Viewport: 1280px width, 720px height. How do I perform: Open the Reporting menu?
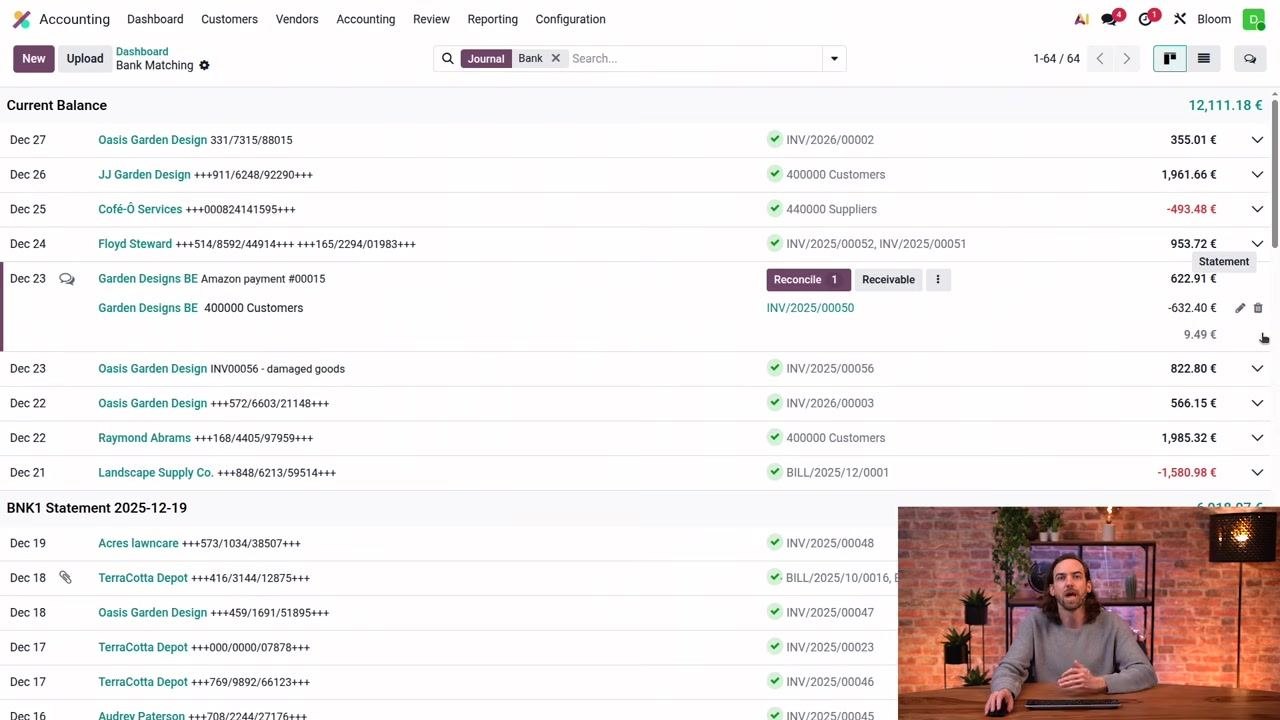coord(493,19)
